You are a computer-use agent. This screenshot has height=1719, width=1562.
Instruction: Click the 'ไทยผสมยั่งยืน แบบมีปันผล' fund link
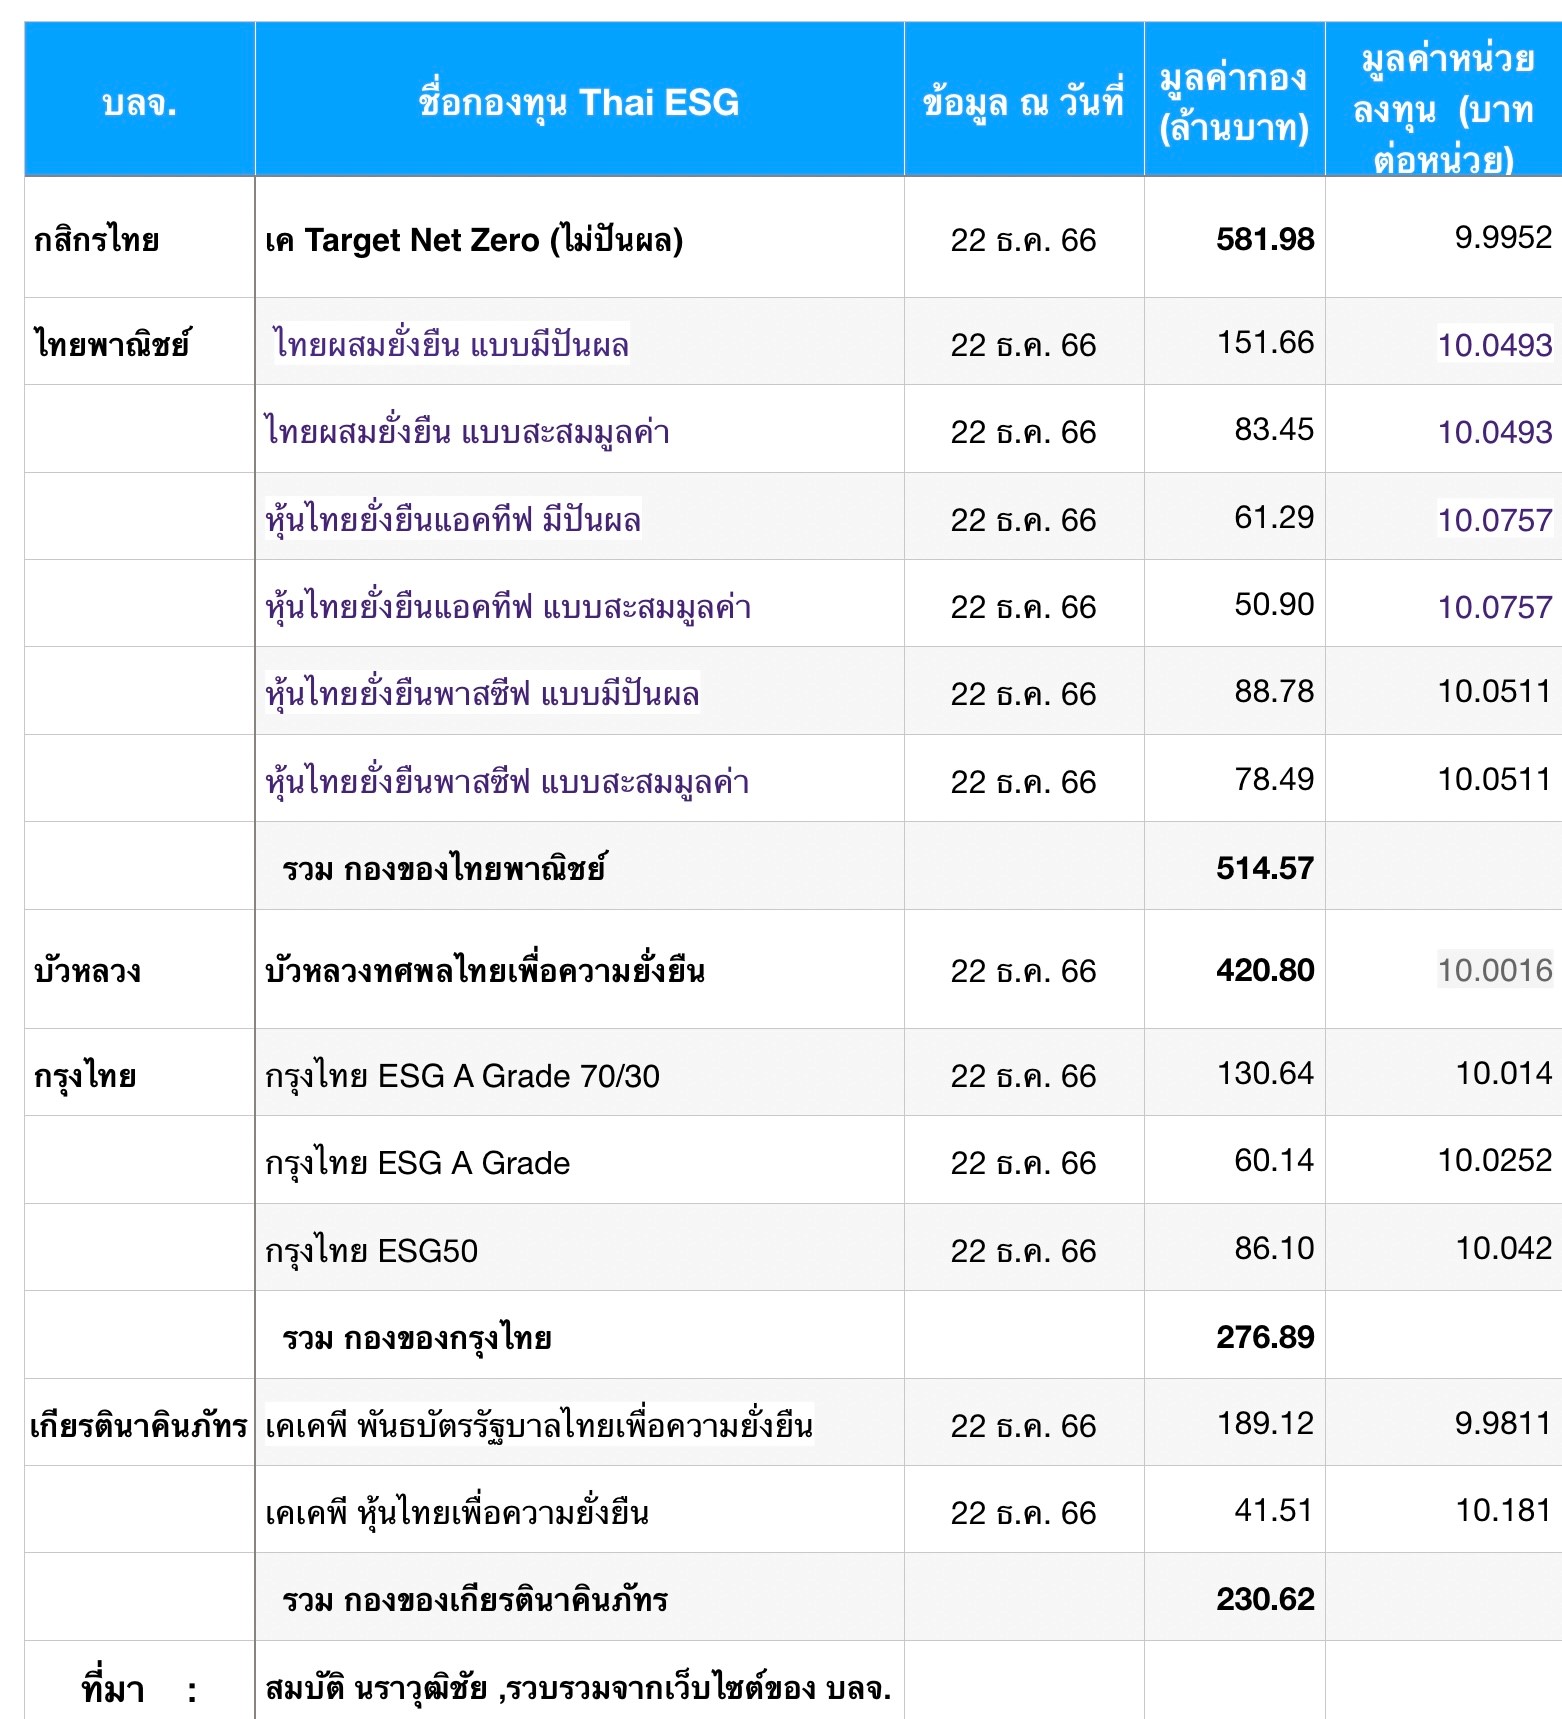pos(452,345)
